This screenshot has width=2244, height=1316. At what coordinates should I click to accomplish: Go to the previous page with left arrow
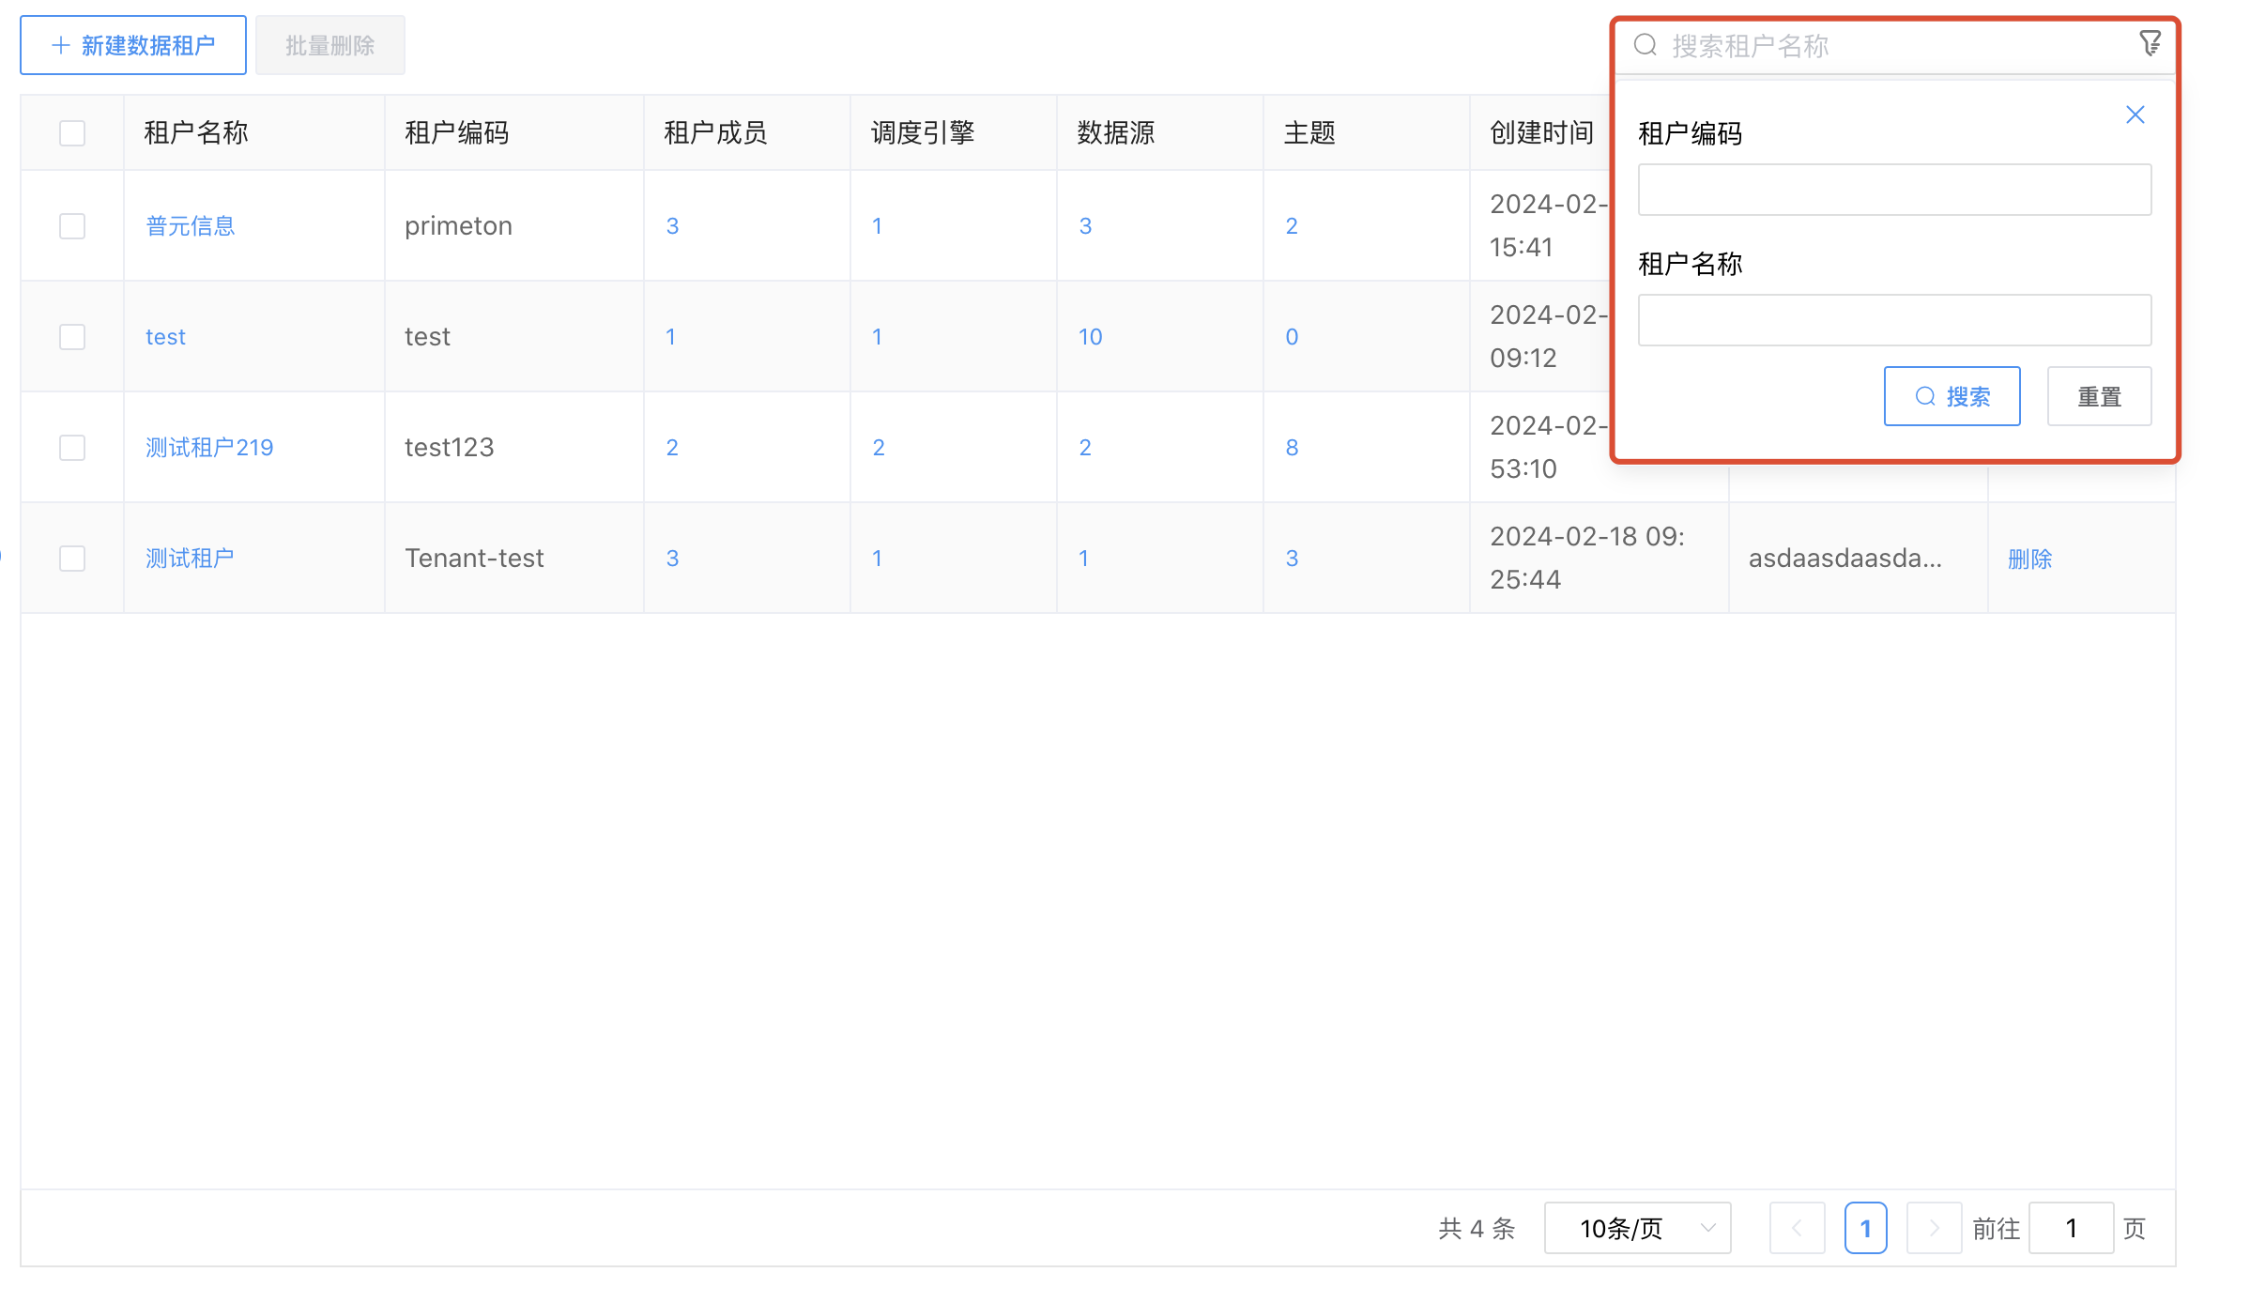(1797, 1228)
